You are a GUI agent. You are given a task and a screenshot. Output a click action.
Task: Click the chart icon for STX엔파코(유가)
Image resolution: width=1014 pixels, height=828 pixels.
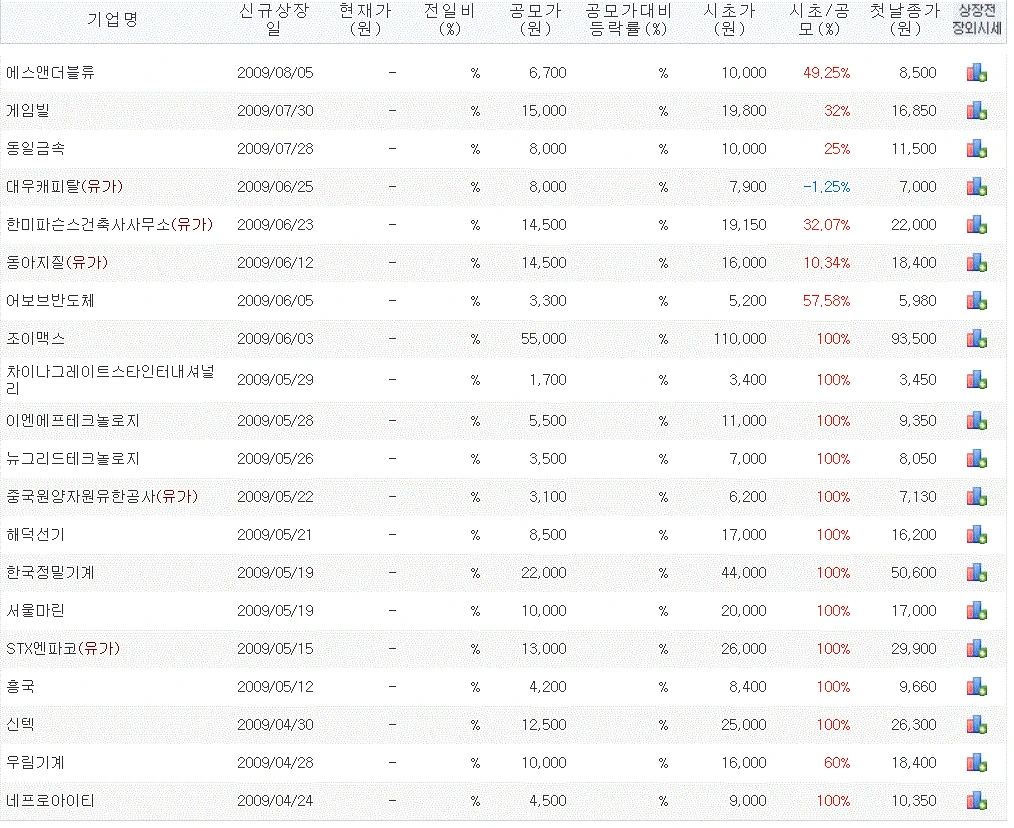pos(976,648)
